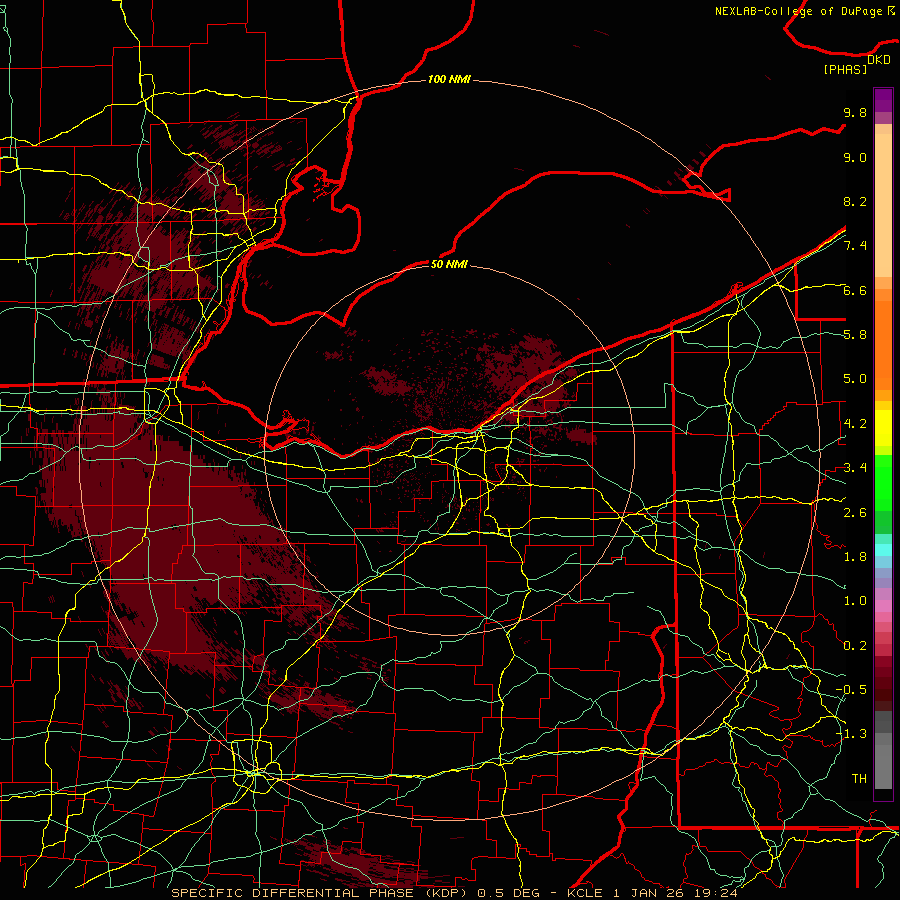Click the 100 NMI range ring label
This screenshot has width=900, height=900.
pyautogui.click(x=449, y=79)
